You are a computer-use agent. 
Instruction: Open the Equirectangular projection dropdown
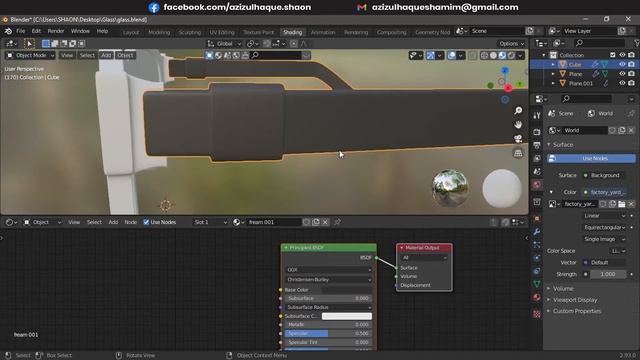pos(604,227)
